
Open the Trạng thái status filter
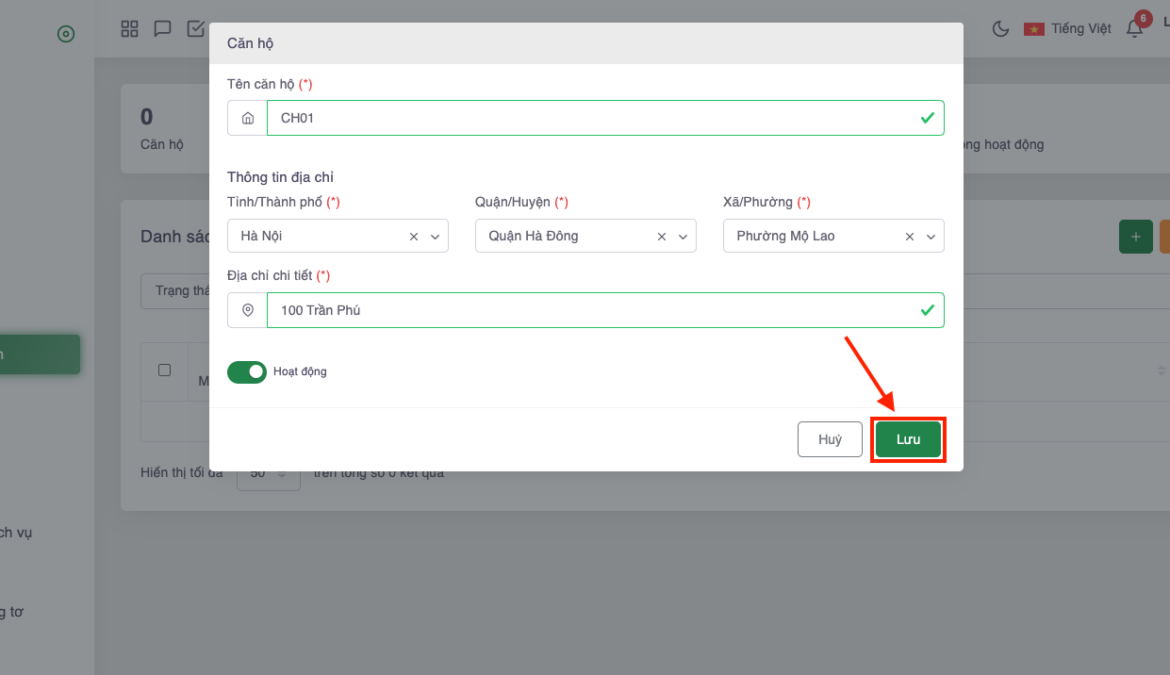[175, 291]
